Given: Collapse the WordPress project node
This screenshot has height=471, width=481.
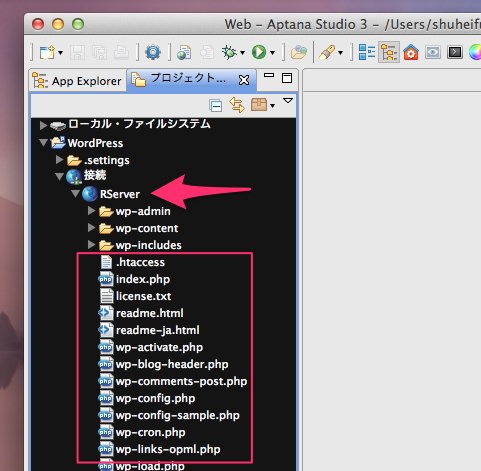Looking at the screenshot, I should [43, 143].
